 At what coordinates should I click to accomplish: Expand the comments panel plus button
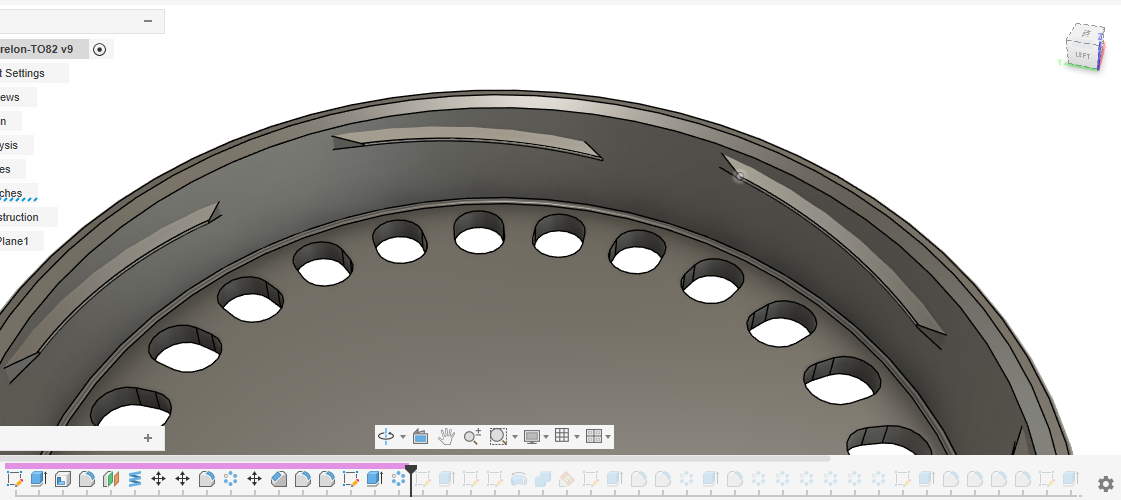pos(148,438)
